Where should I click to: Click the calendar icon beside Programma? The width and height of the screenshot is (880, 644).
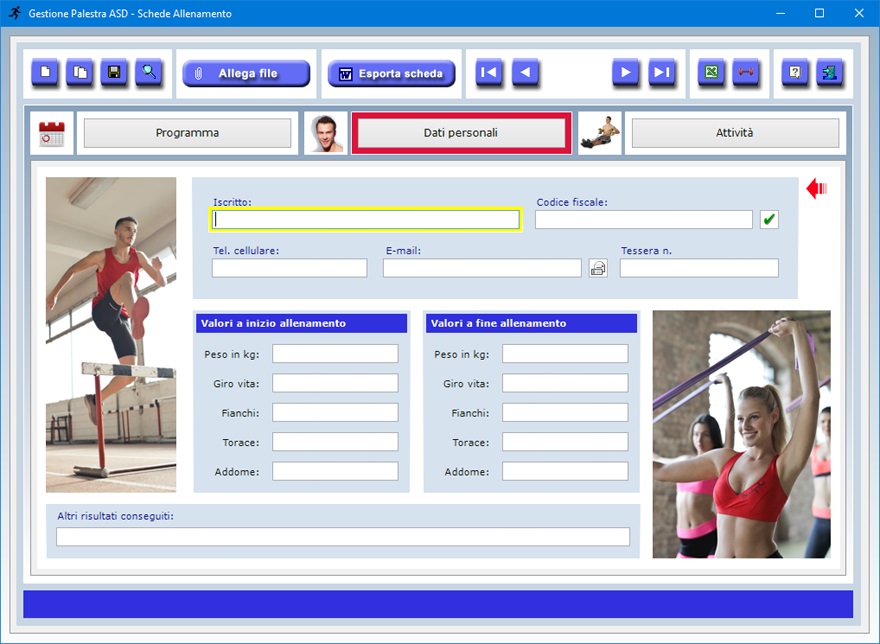pos(52,134)
